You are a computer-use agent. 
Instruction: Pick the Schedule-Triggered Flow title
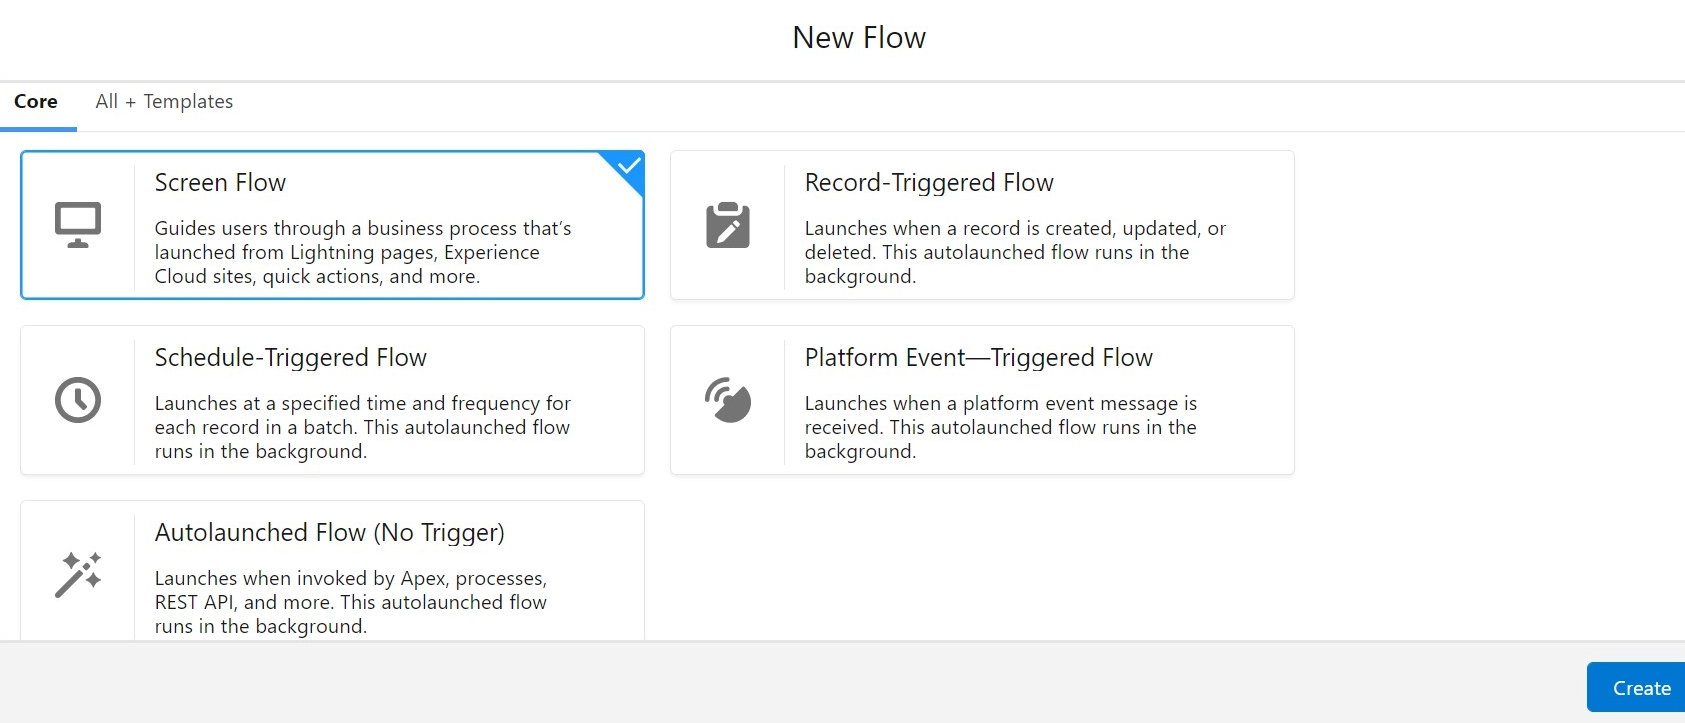point(291,358)
